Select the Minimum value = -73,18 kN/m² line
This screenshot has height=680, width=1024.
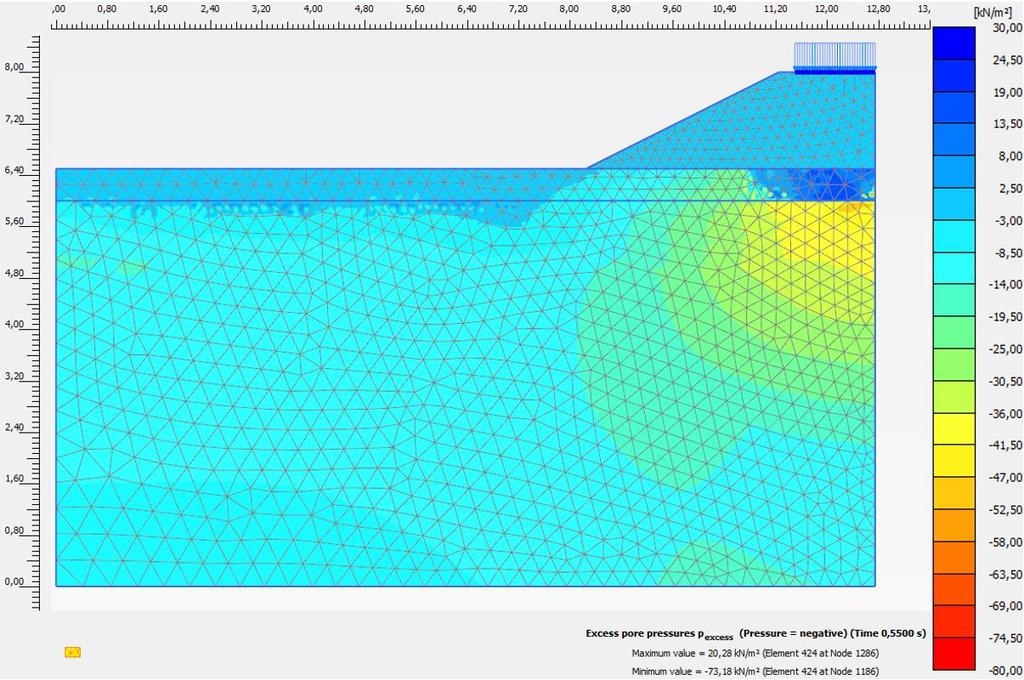(755, 671)
